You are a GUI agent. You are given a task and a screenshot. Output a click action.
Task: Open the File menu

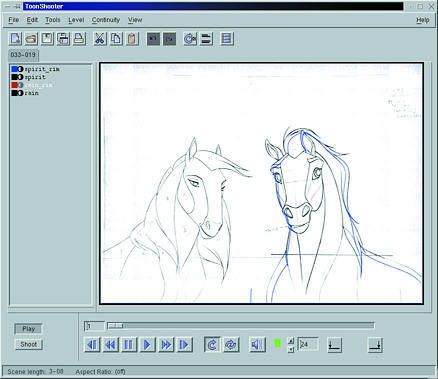coord(13,20)
